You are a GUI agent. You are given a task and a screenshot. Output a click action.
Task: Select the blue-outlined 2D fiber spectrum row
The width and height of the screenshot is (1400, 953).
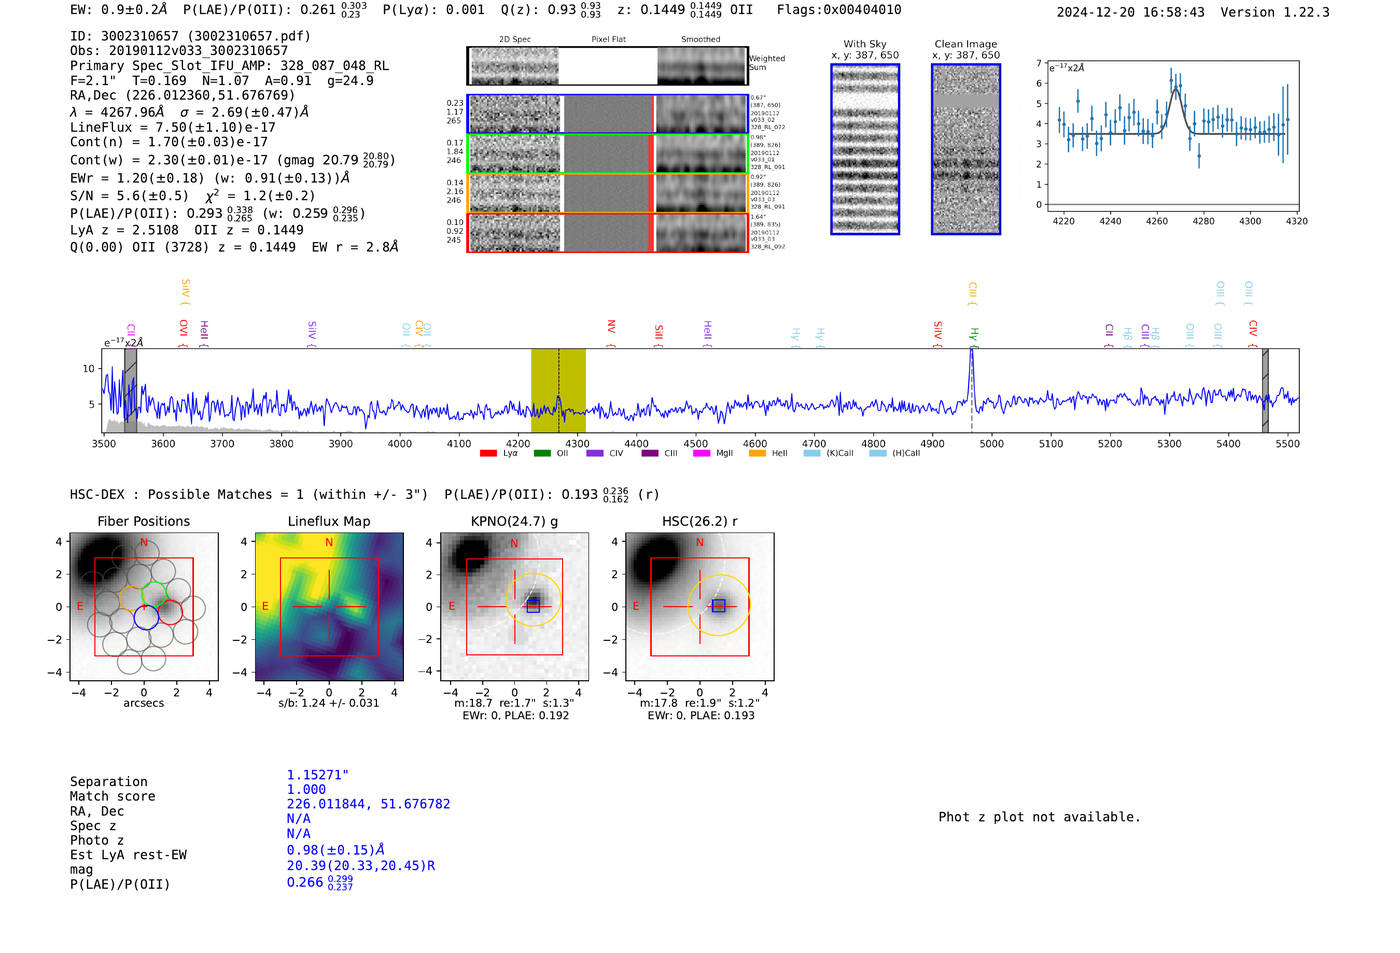coord(607,114)
